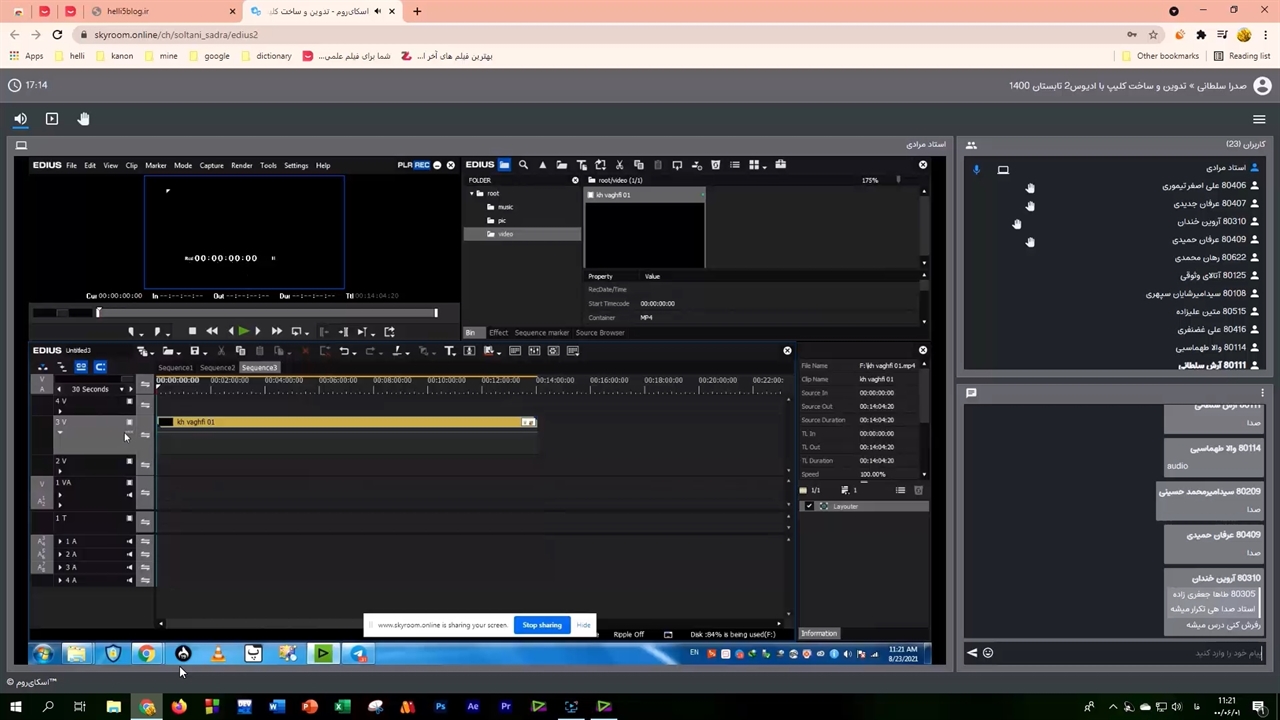Open the Create Title (T) tool
Viewport: 1280px width, 720px height.
point(449,351)
